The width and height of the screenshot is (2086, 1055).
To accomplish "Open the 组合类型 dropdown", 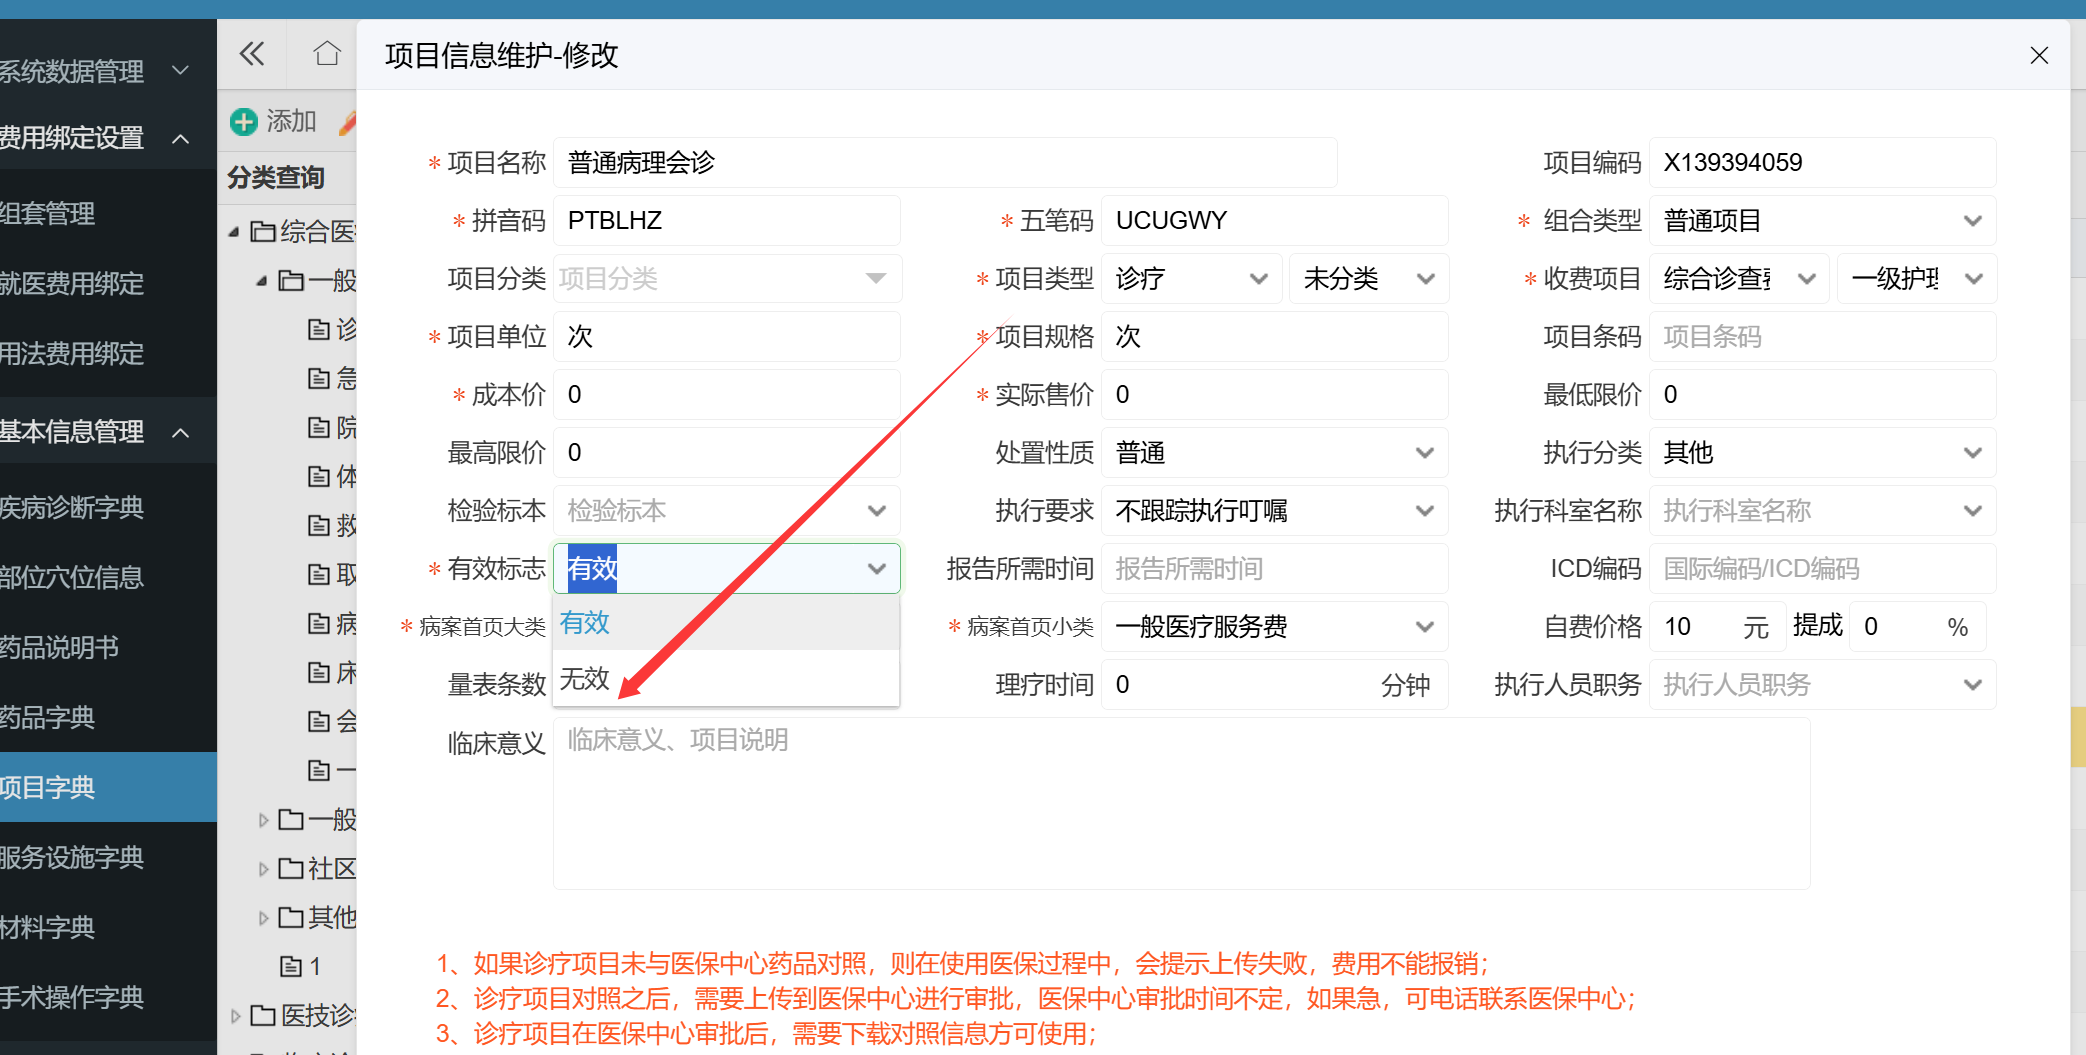I will tap(1821, 221).
